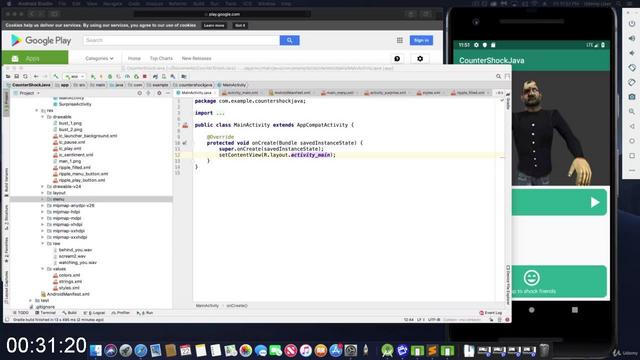
Task: Tap the emulator recents square navigation button
Action: 575,310
